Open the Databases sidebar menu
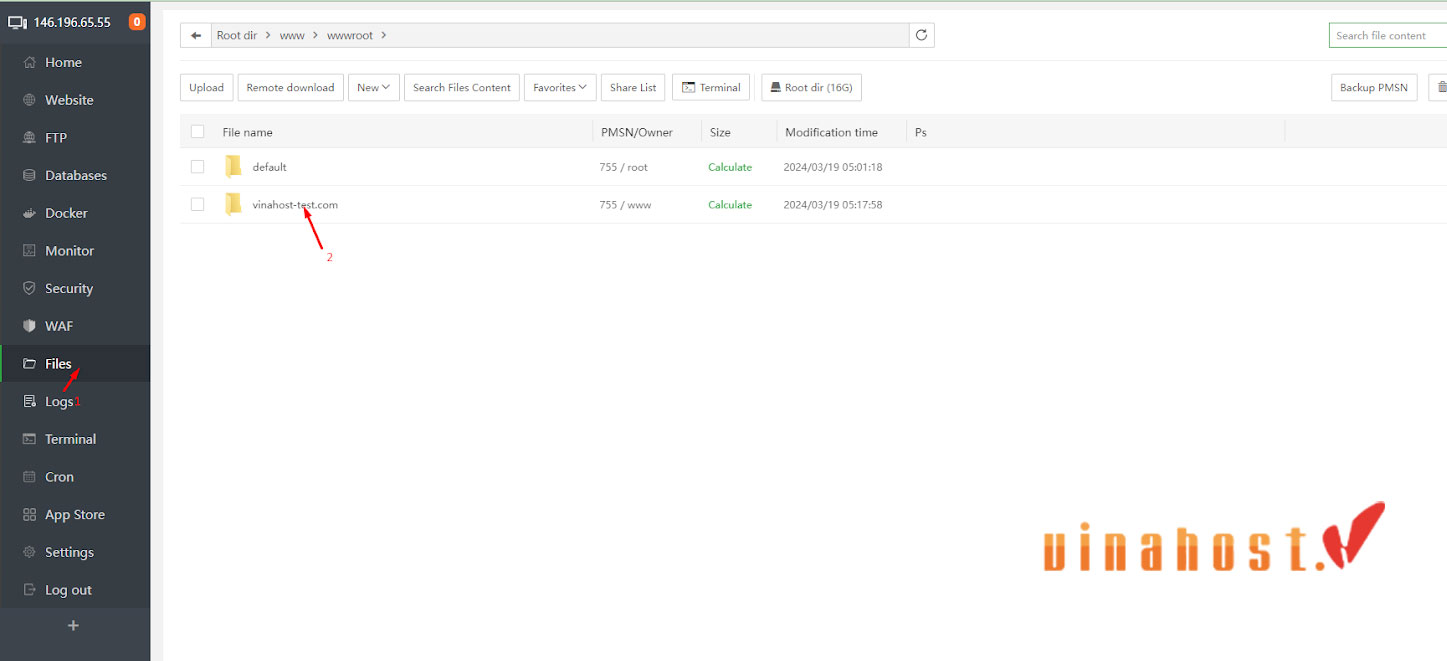Image resolution: width=1447 pixels, height=661 pixels. pos(75,176)
